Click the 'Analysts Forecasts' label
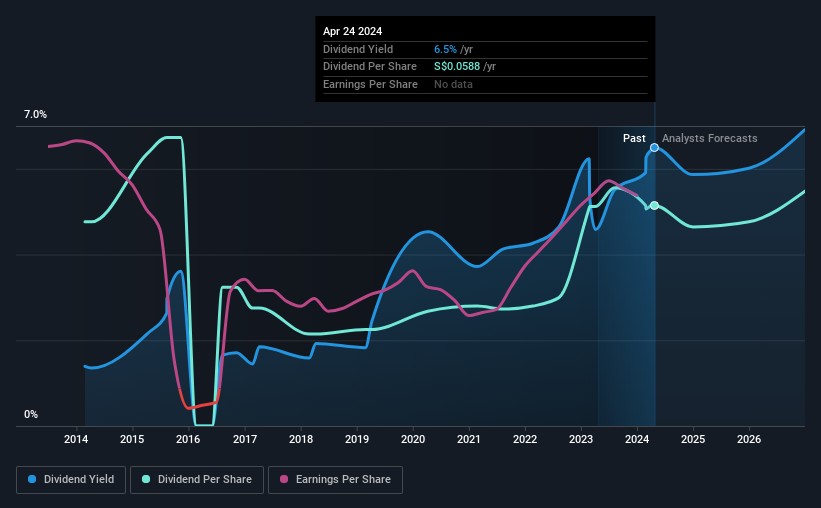 (709, 138)
